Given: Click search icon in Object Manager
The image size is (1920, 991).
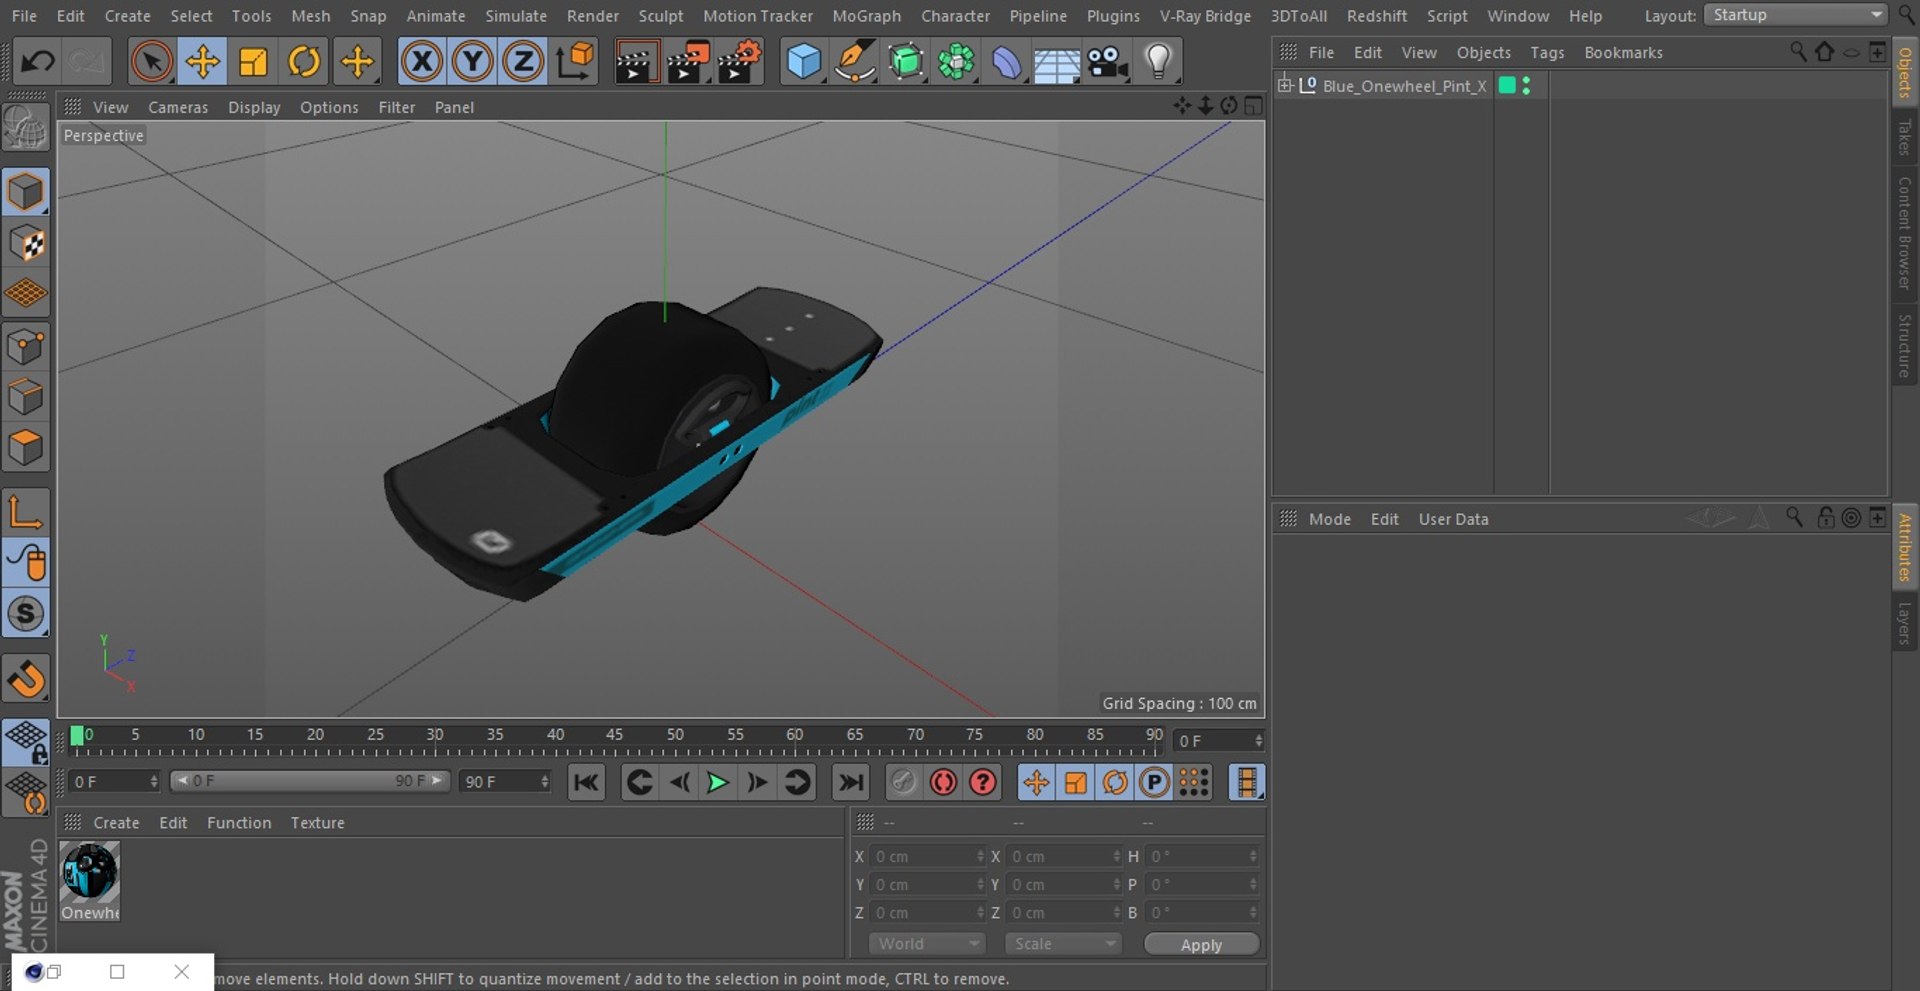Looking at the screenshot, I should [1798, 52].
